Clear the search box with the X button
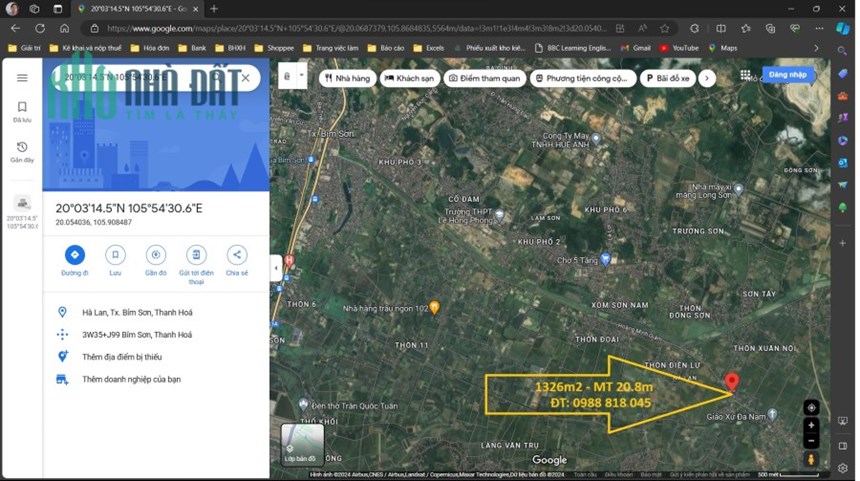 246,78
